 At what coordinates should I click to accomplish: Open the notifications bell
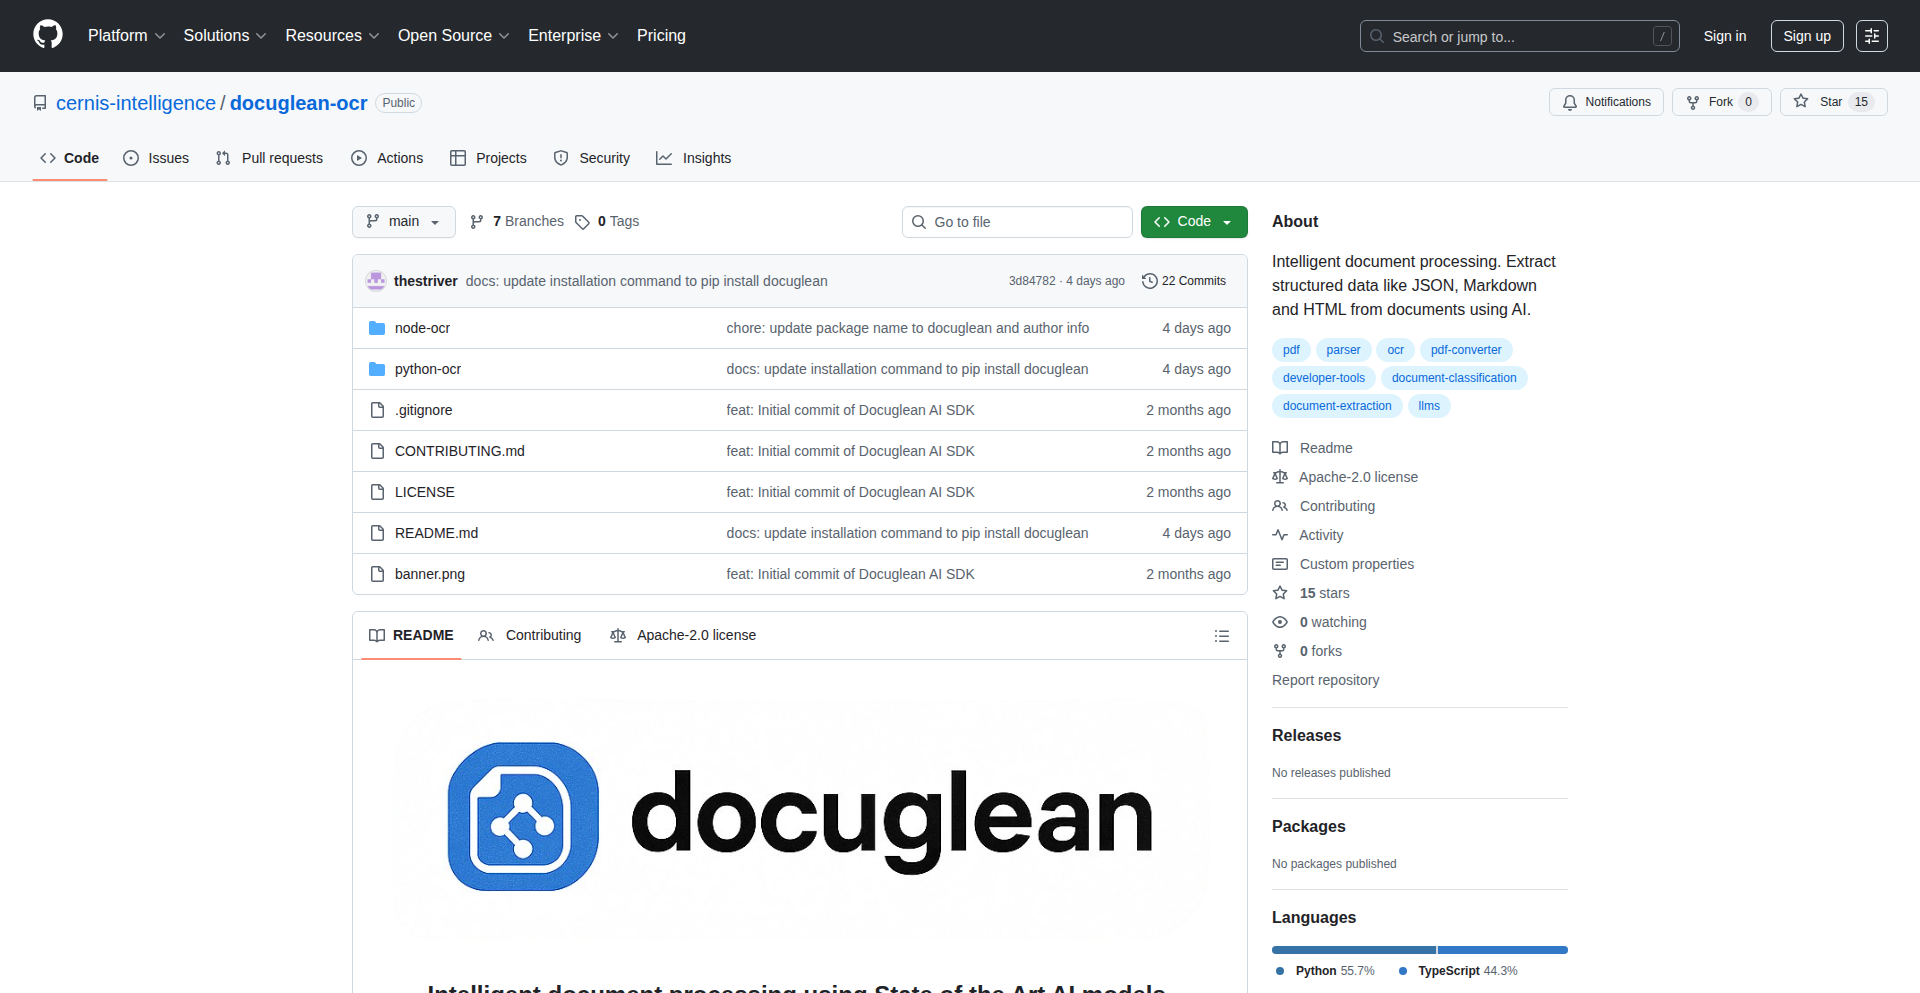click(1570, 102)
